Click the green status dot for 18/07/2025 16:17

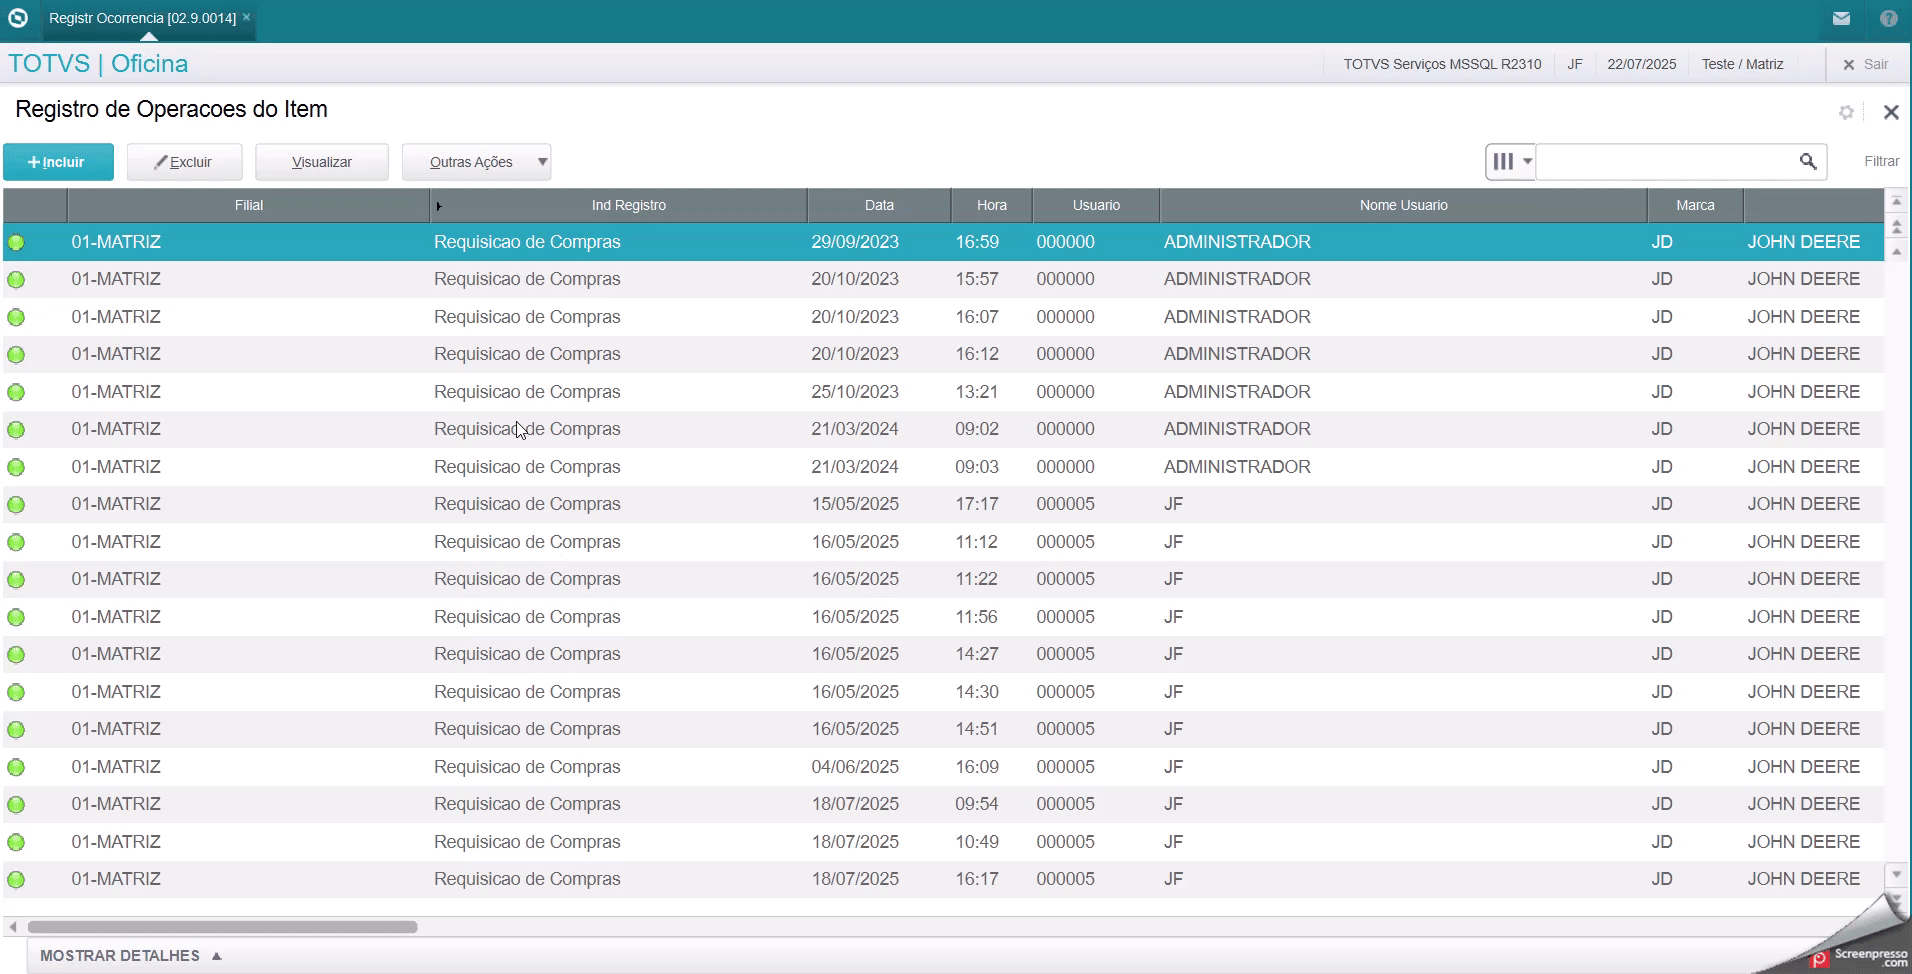16,879
